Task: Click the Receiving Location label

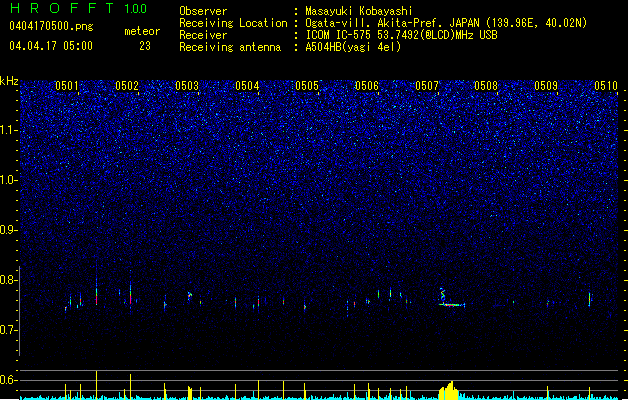Action: point(233,23)
